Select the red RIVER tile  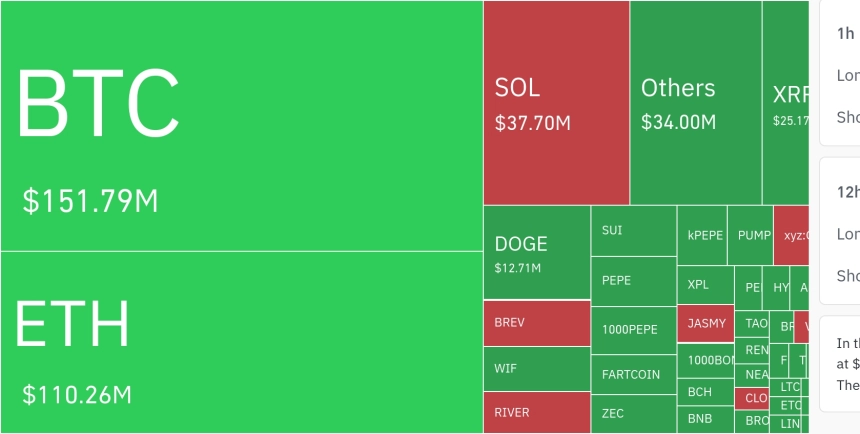536,412
